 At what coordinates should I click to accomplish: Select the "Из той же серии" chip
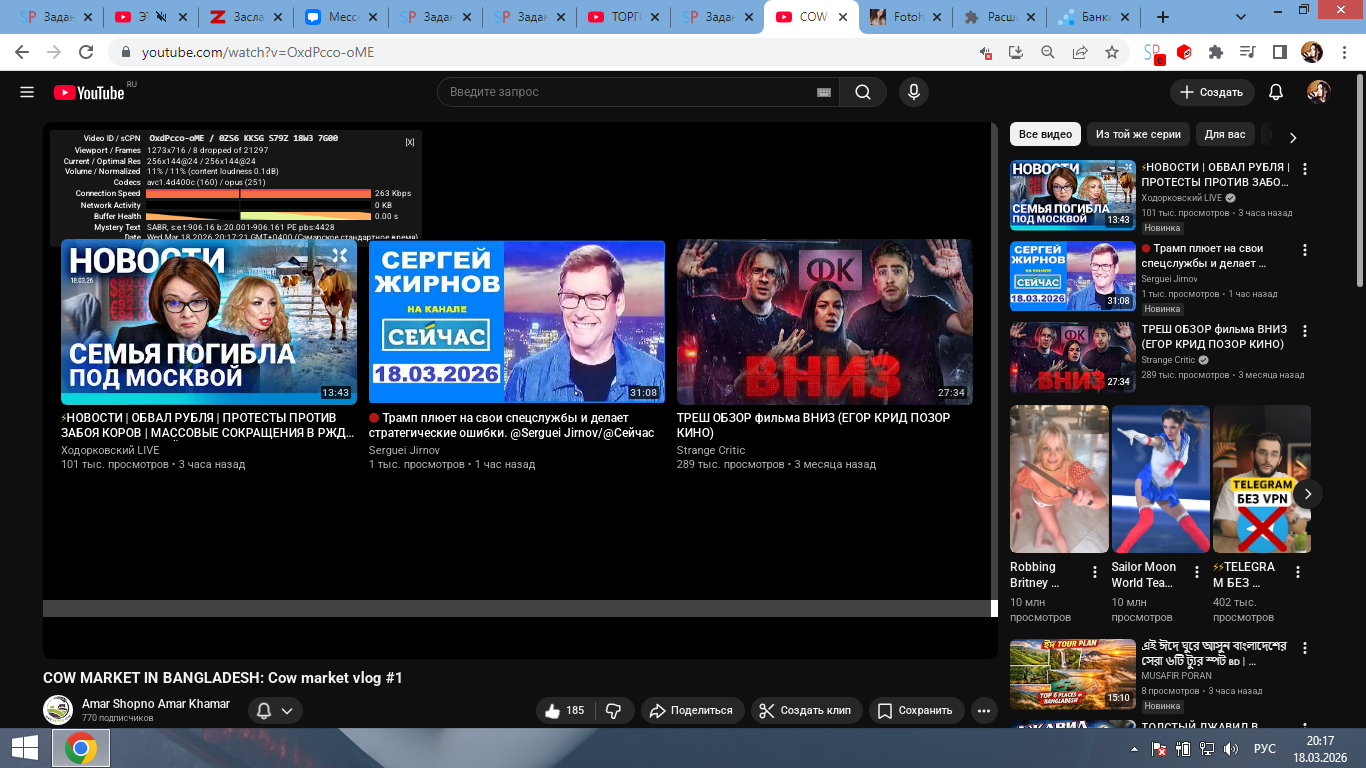point(1138,134)
